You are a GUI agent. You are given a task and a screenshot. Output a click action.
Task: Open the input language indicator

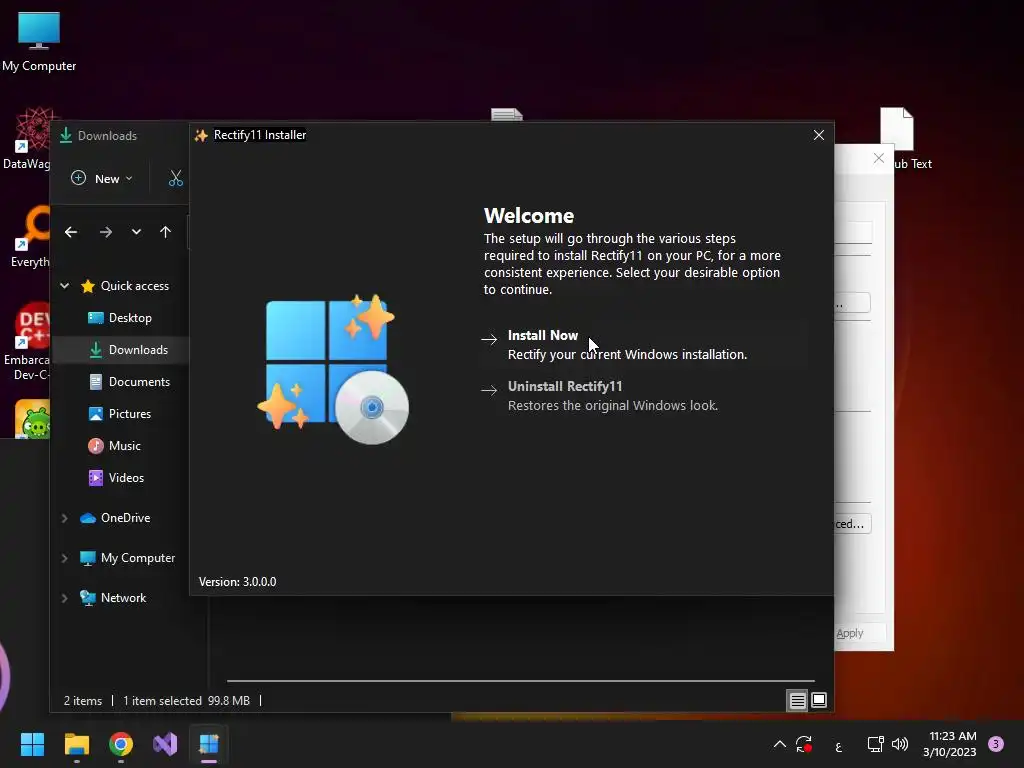click(839, 746)
